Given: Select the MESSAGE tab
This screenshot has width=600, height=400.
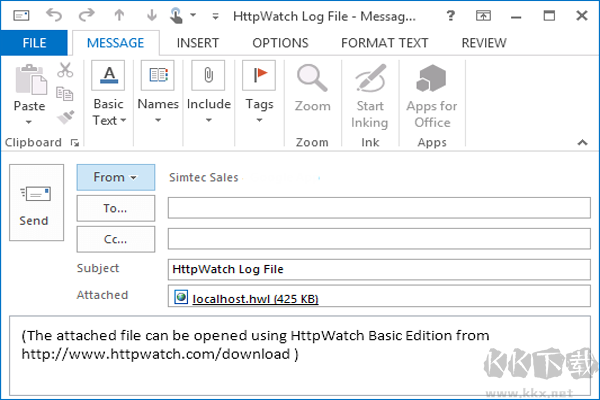Looking at the screenshot, I should click(x=116, y=43).
